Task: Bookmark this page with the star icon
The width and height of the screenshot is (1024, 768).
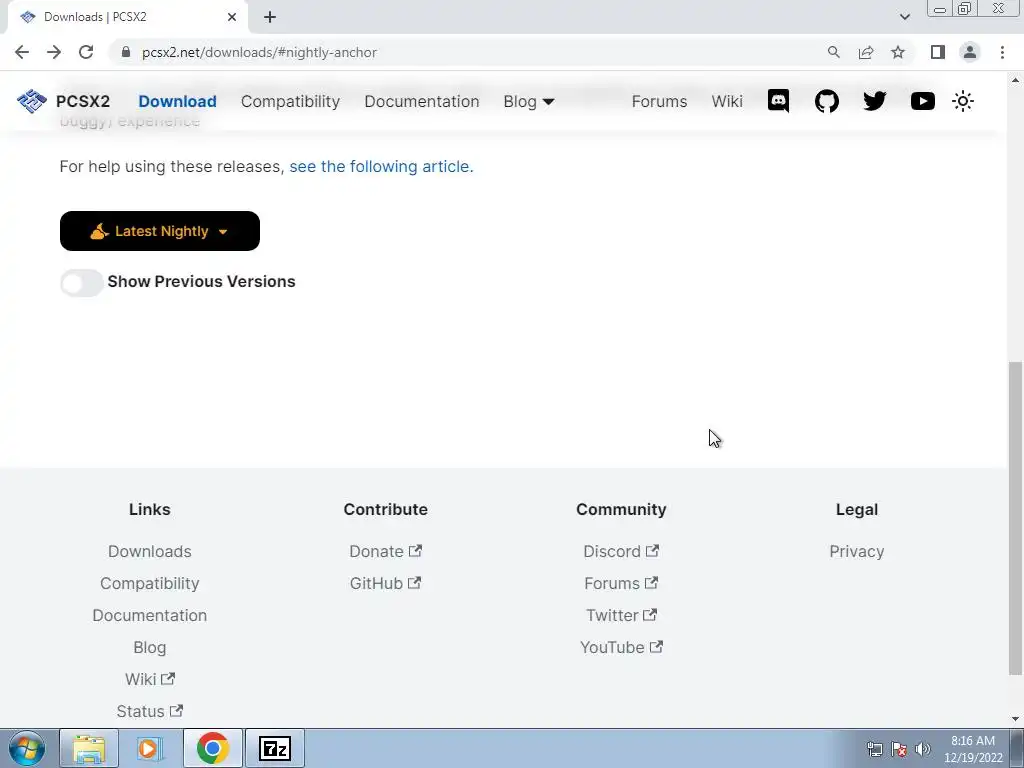Action: [x=898, y=52]
